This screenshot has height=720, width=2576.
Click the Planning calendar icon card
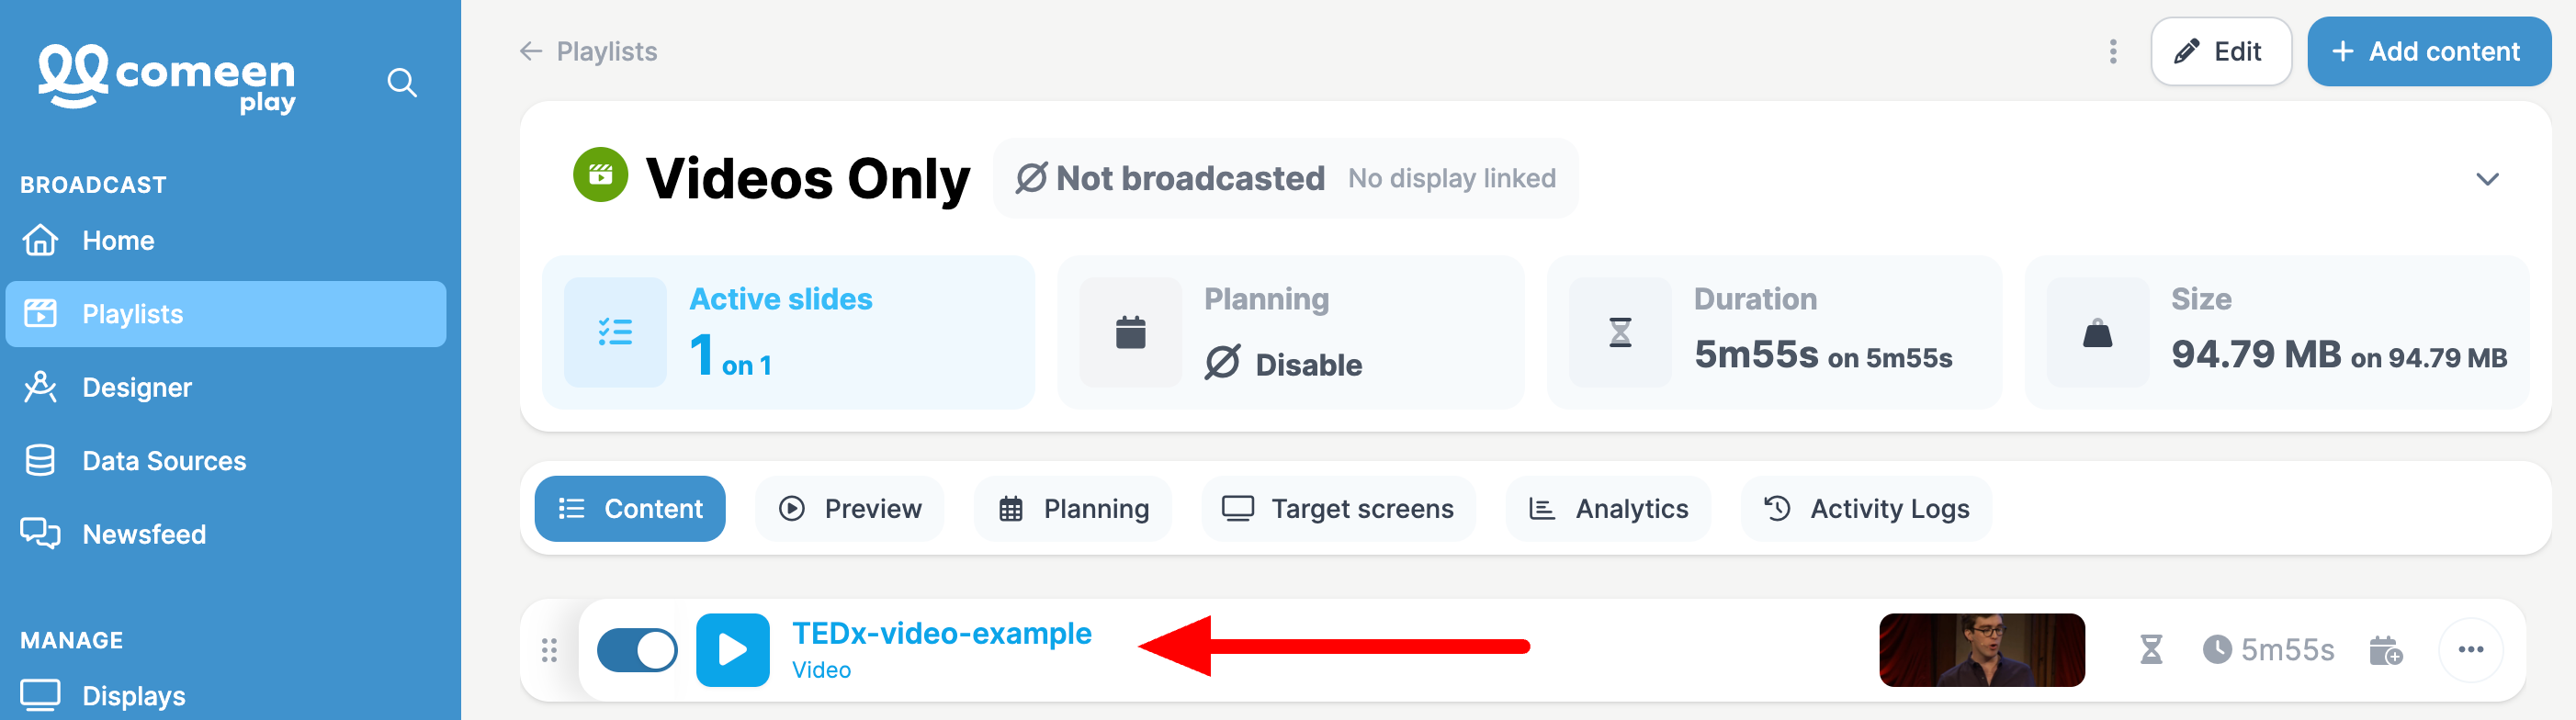coord(1131,332)
